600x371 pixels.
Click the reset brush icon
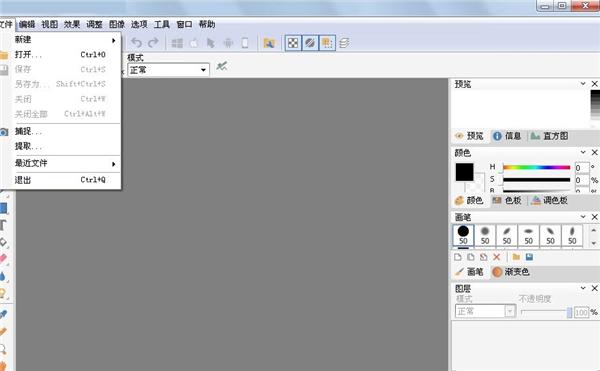[484, 257]
